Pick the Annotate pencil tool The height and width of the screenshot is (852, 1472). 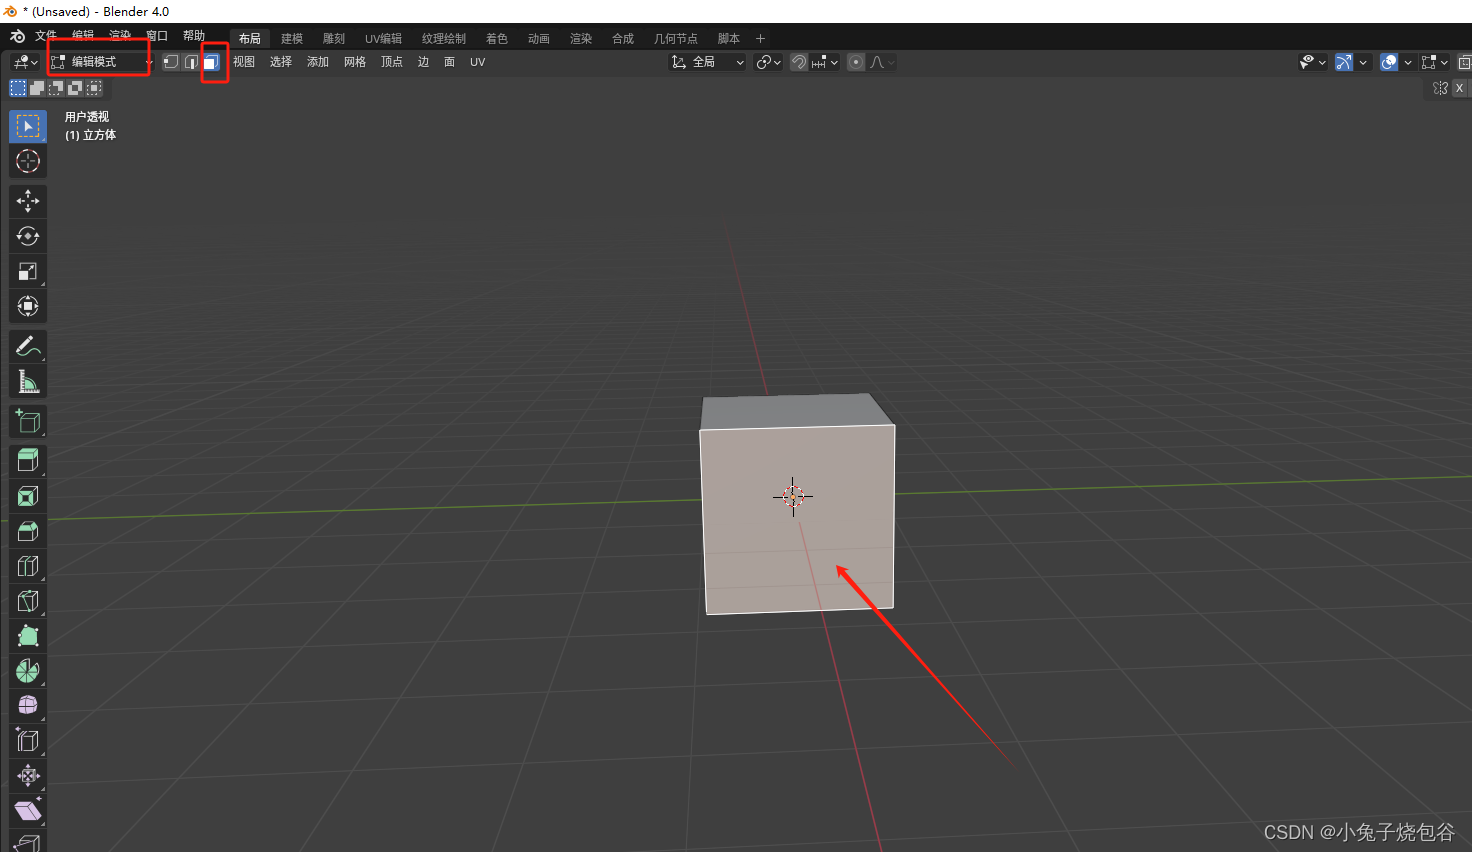coord(28,346)
